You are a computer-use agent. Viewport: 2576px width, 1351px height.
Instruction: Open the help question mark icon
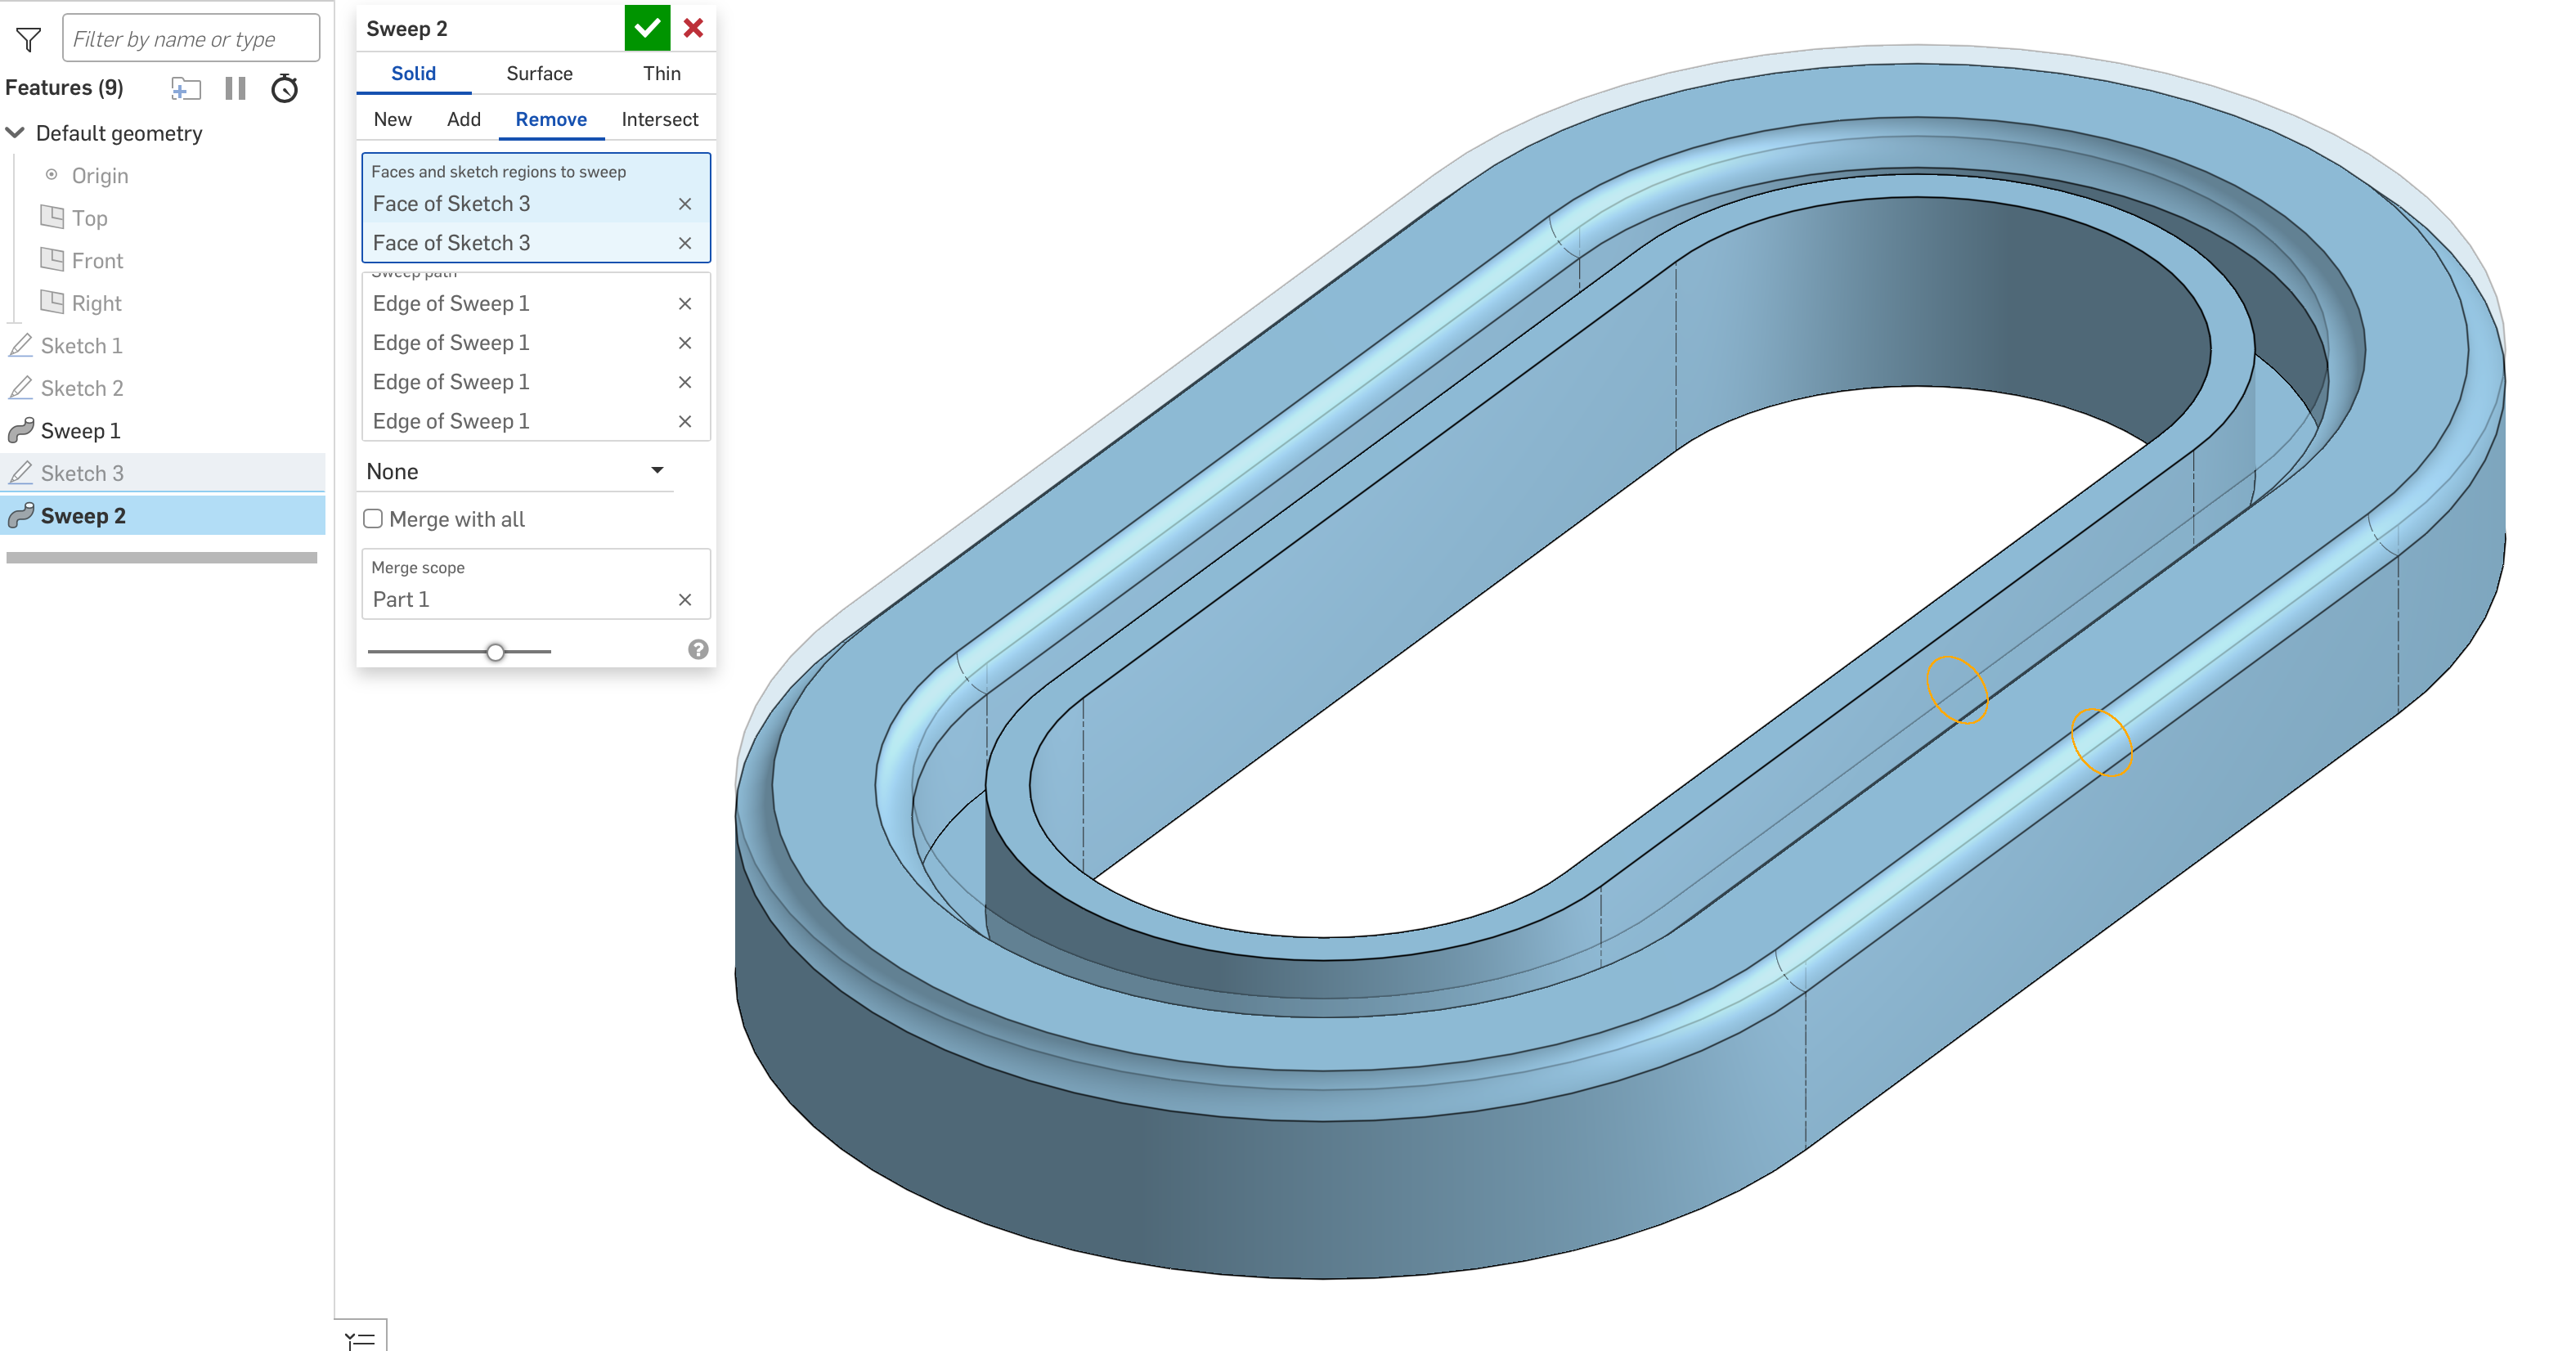tap(698, 650)
